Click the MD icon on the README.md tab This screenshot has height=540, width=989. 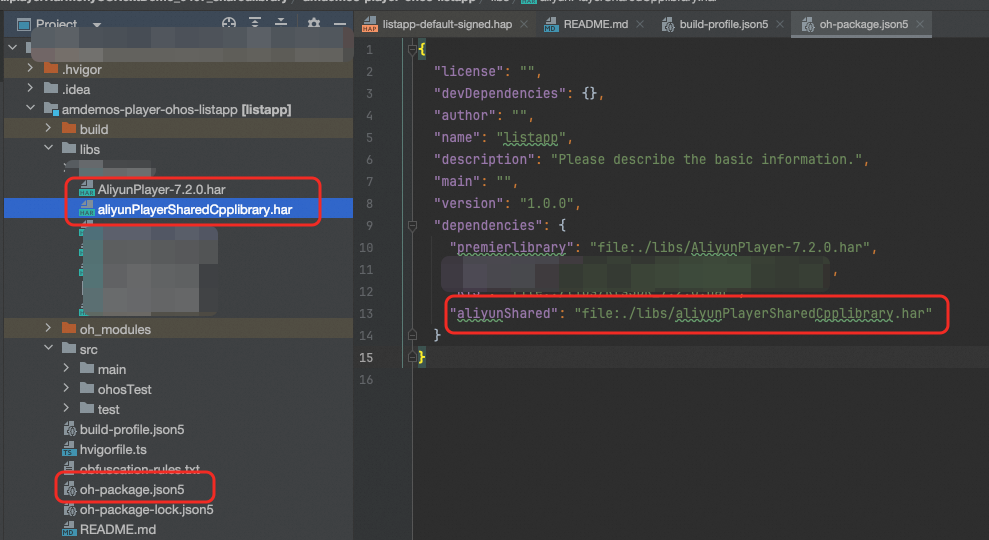point(551,24)
